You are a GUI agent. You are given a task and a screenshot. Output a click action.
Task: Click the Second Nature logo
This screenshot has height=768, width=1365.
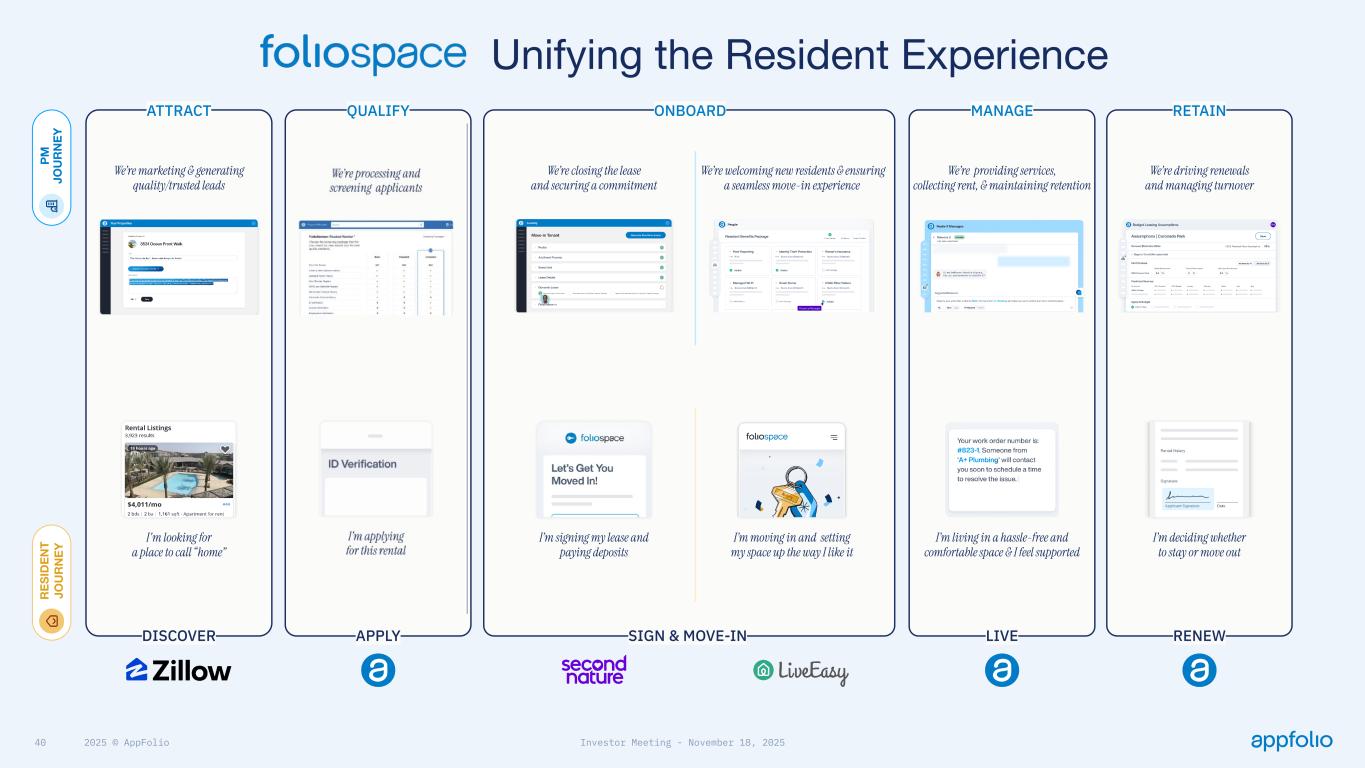[594, 670]
